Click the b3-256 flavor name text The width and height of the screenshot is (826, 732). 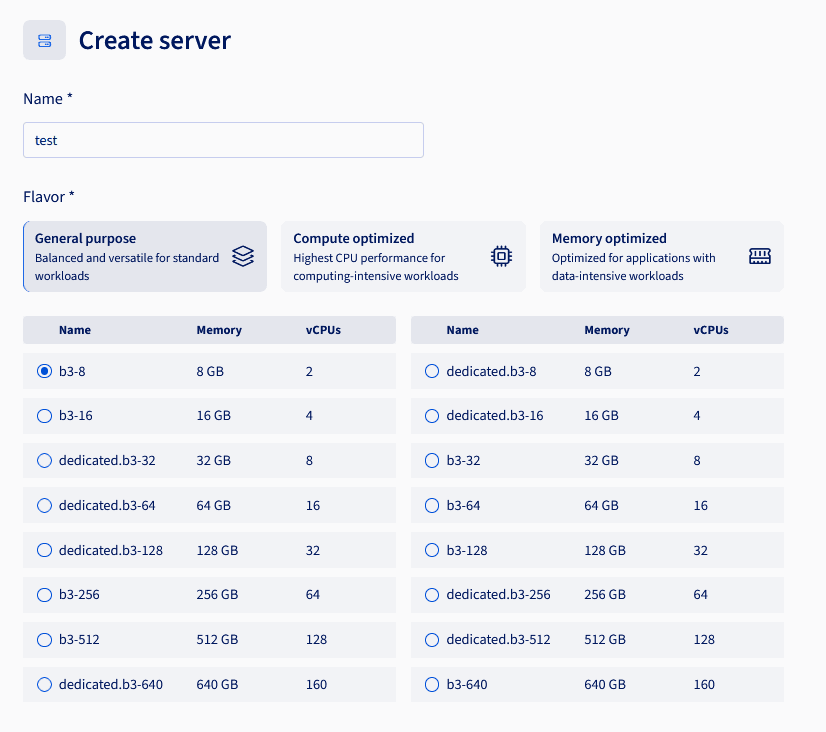tap(79, 595)
